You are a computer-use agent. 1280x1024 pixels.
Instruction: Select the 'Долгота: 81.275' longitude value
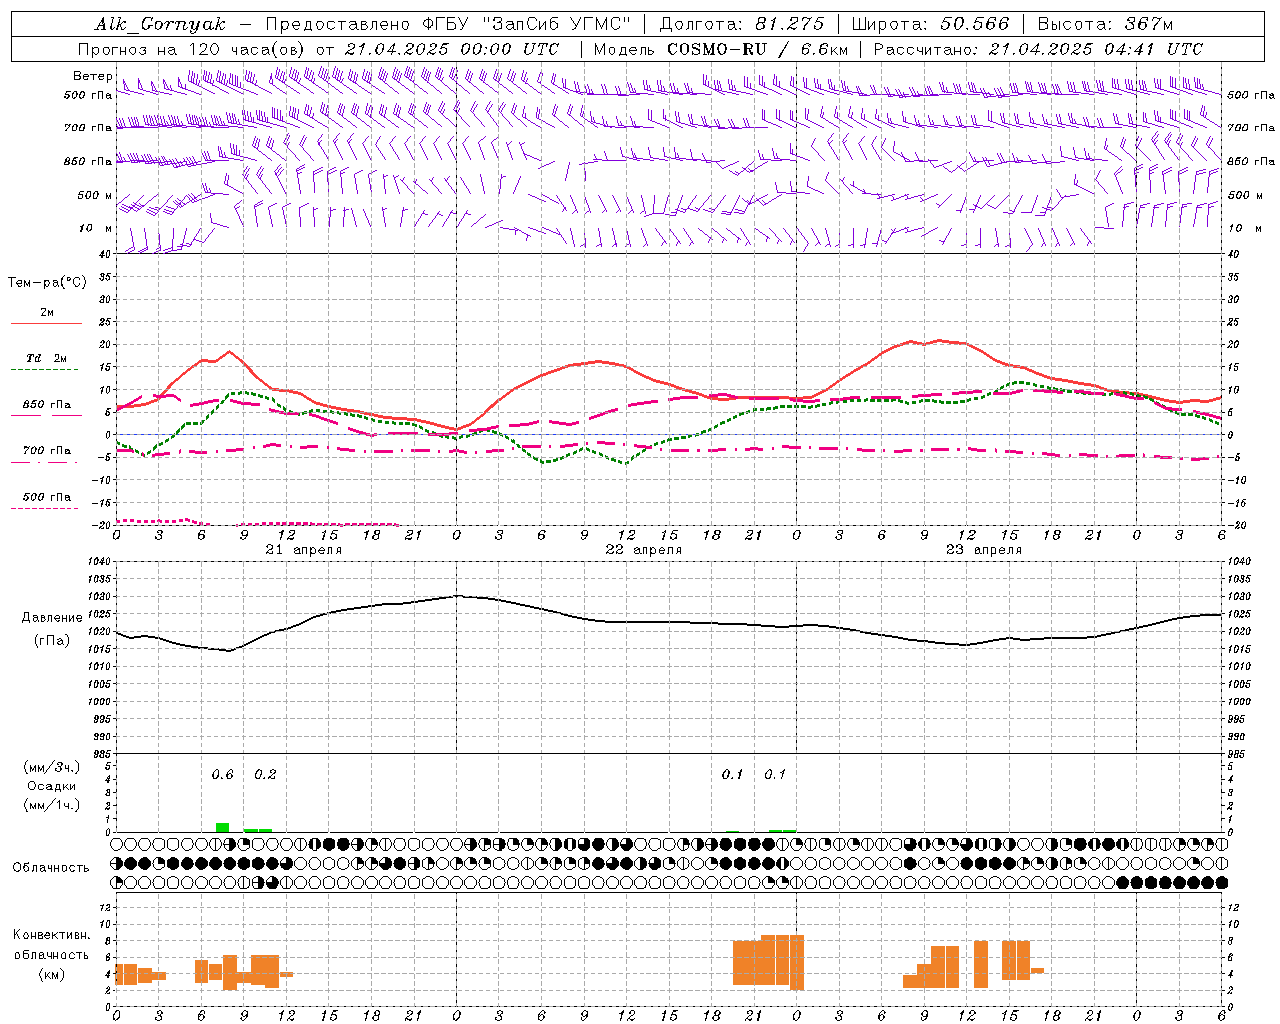click(742, 24)
